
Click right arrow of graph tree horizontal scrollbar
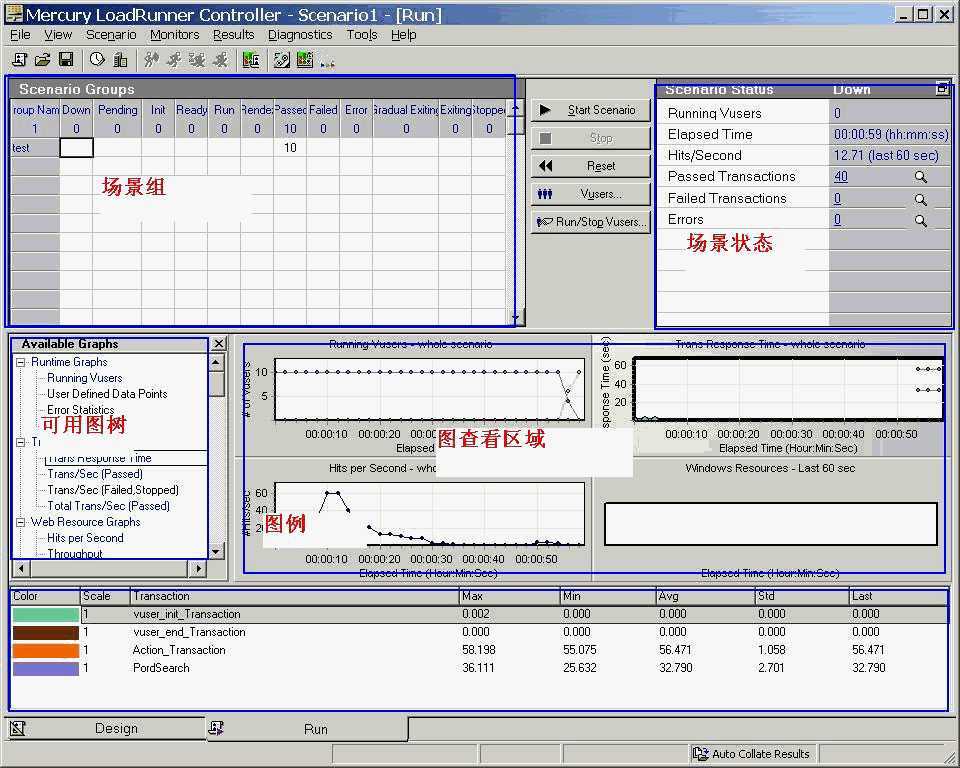pos(198,568)
